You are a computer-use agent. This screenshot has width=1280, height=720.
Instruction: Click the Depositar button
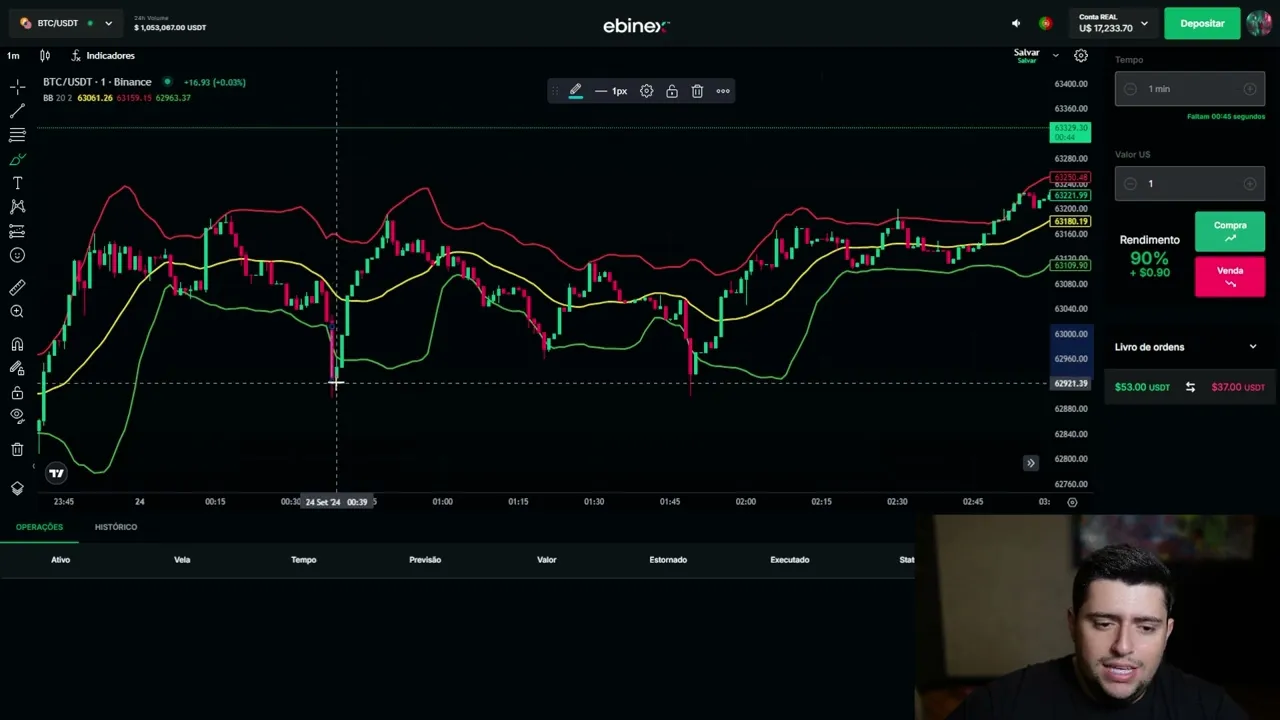tap(1202, 23)
